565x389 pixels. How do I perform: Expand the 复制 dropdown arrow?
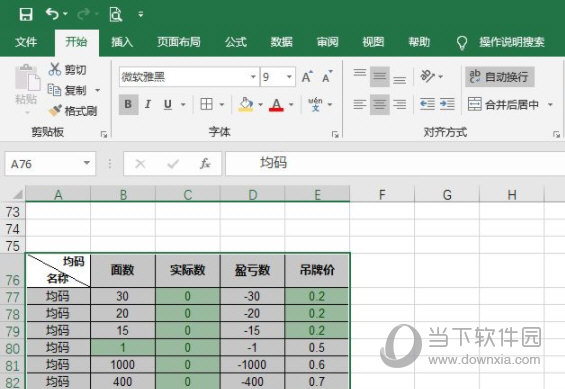[97, 90]
